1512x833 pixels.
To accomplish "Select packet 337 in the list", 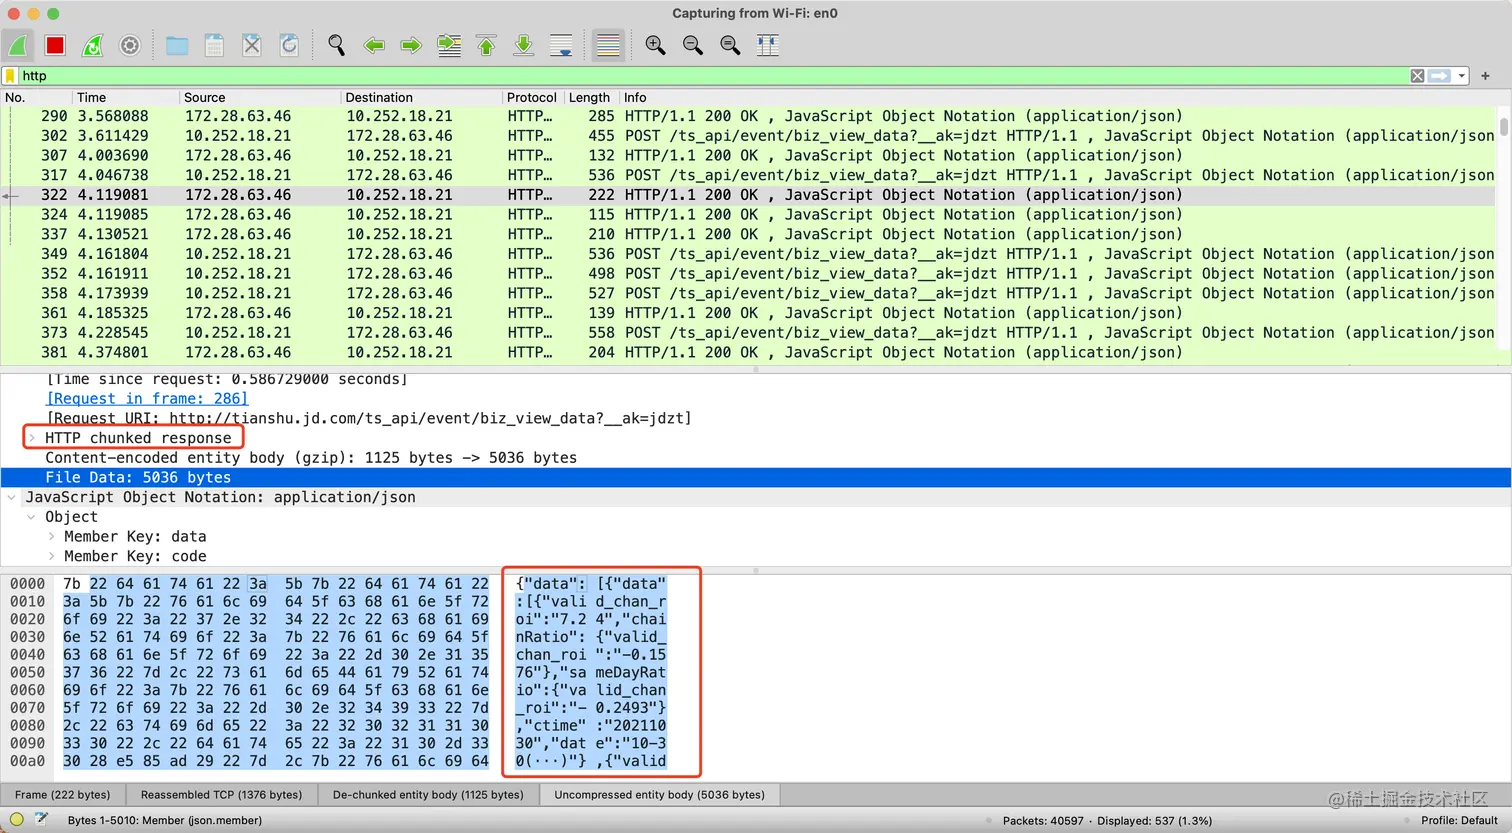I will pyautogui.click(x=750, y=234).
